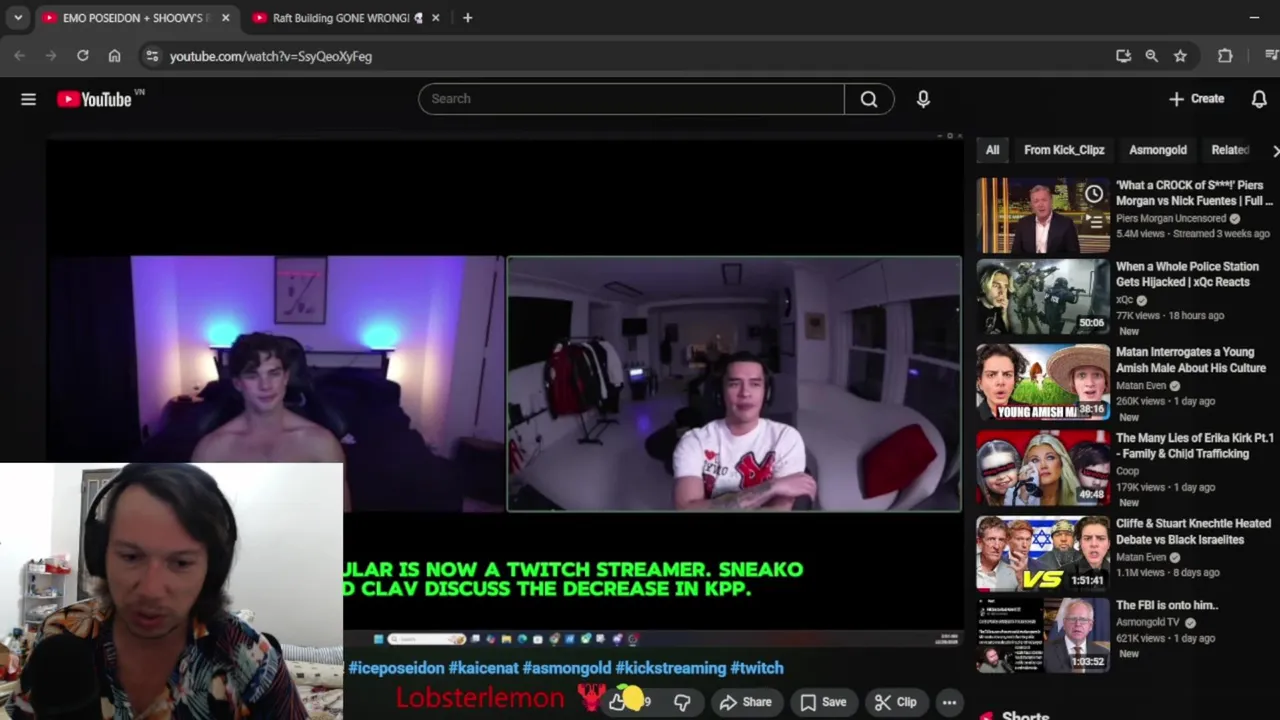Watch later icon on Piers Morgan thumbnail
The height and width of the screenshot is (720, 1280).
(1095, 194)
